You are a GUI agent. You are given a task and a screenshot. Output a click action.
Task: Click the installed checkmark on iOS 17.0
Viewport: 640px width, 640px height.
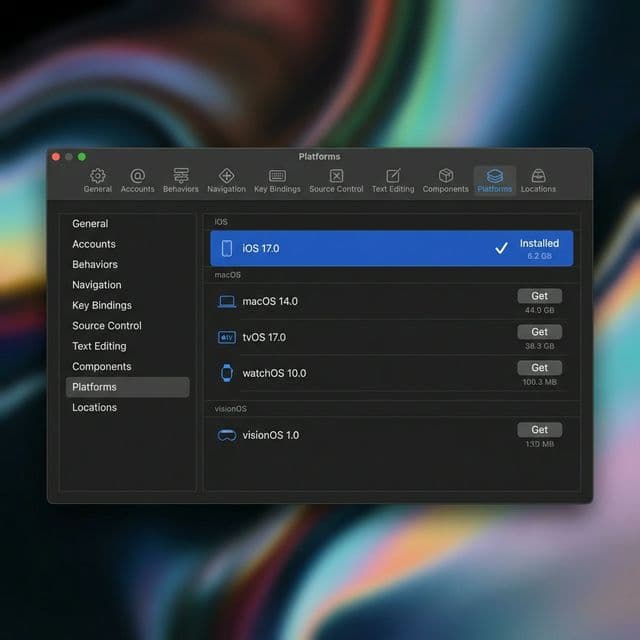point(501,248)
